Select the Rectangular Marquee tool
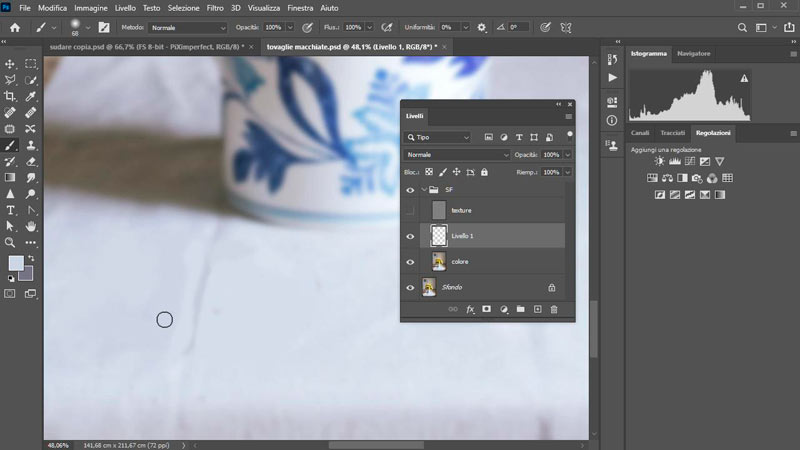The image size is (800, 450). [31, 64]
